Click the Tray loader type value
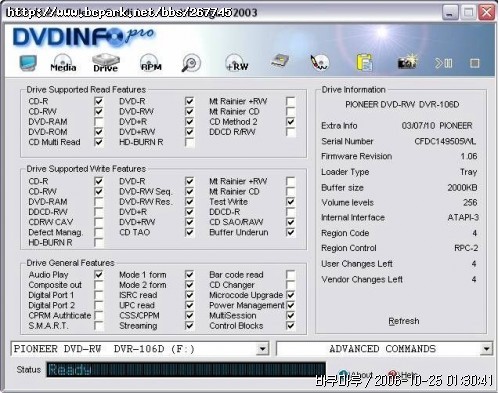The image size is (500, 393). (x=469, y=172)
